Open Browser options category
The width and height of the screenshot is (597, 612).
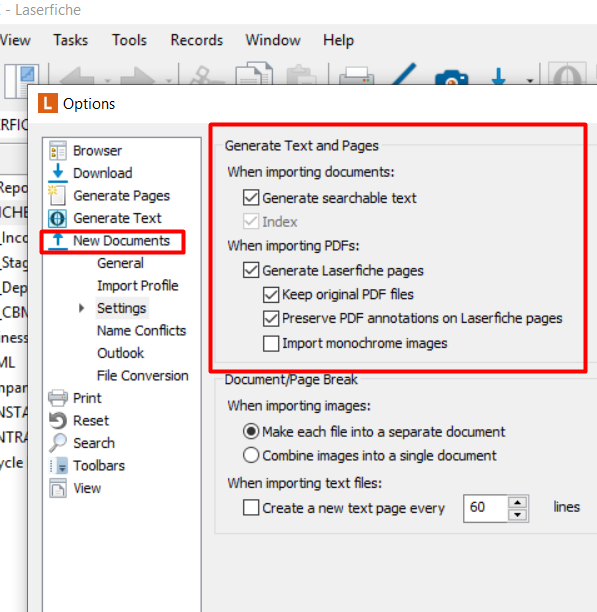point(97,151)
